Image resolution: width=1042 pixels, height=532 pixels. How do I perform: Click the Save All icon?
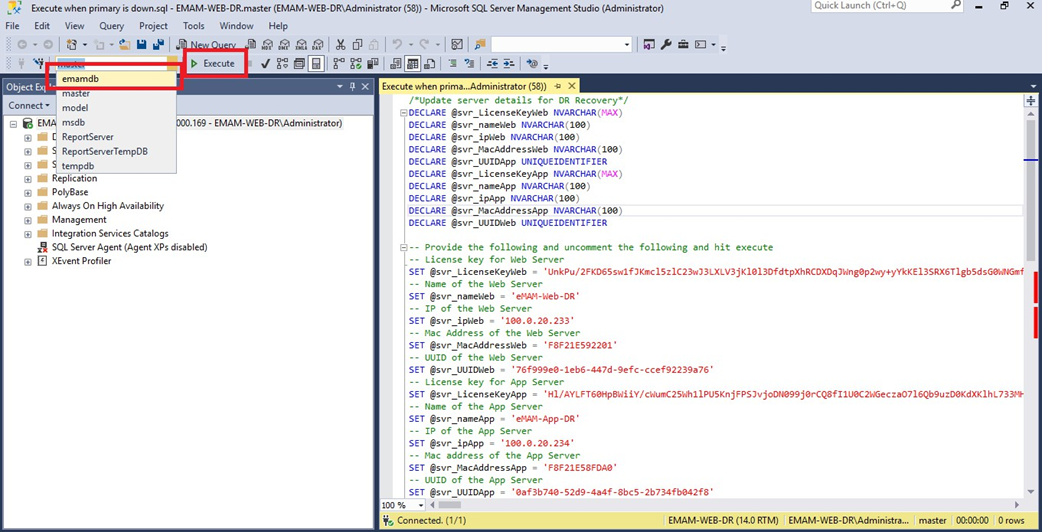(158, 44)
